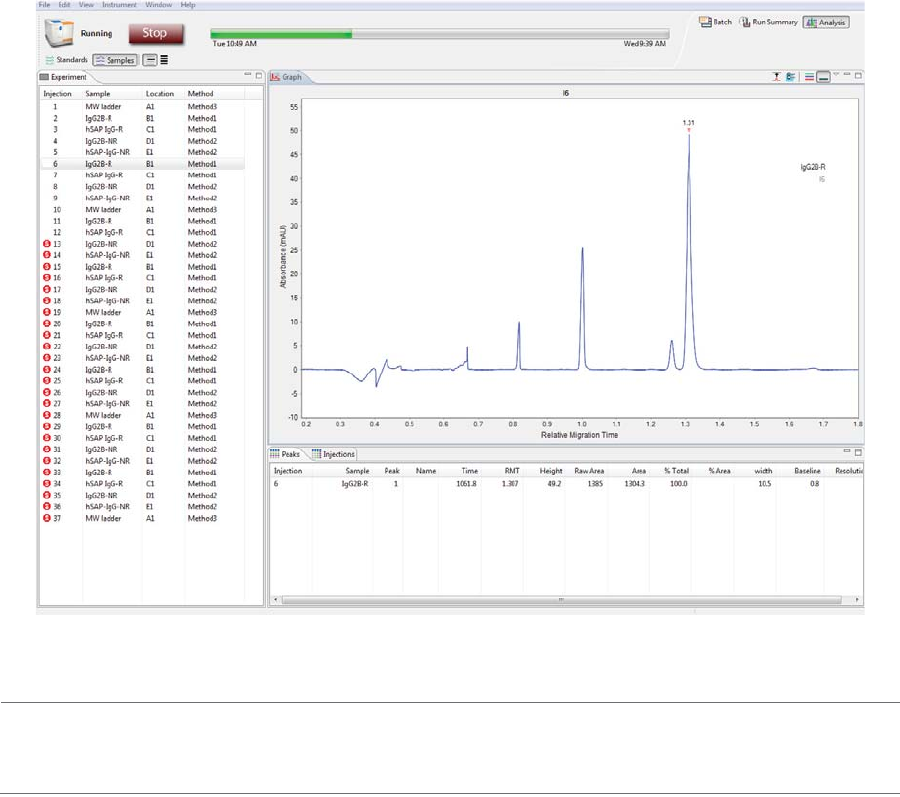The height and width of the screenshot is (797, 900).
Task: Stop the running batch
Action: tap(156, 33)
